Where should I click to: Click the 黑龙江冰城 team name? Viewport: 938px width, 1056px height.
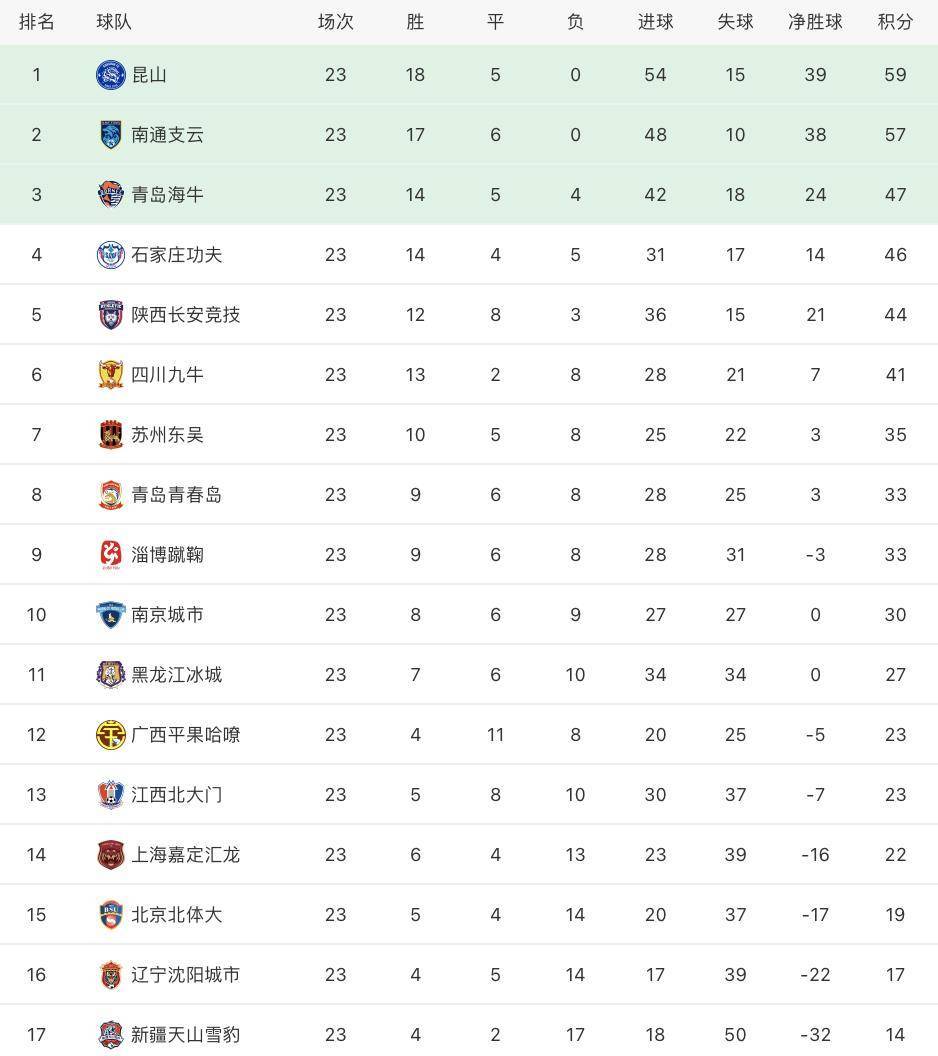click(176, 675)
